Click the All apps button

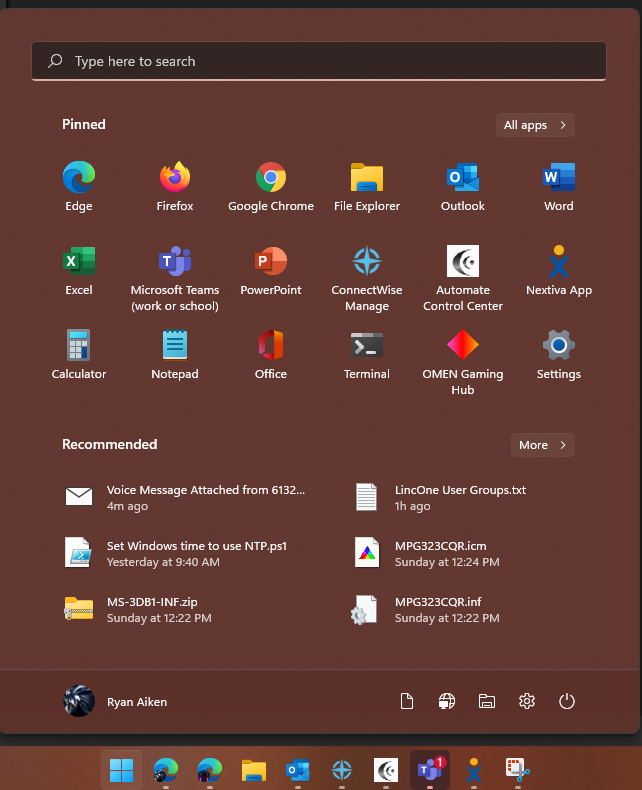(535, 125)
